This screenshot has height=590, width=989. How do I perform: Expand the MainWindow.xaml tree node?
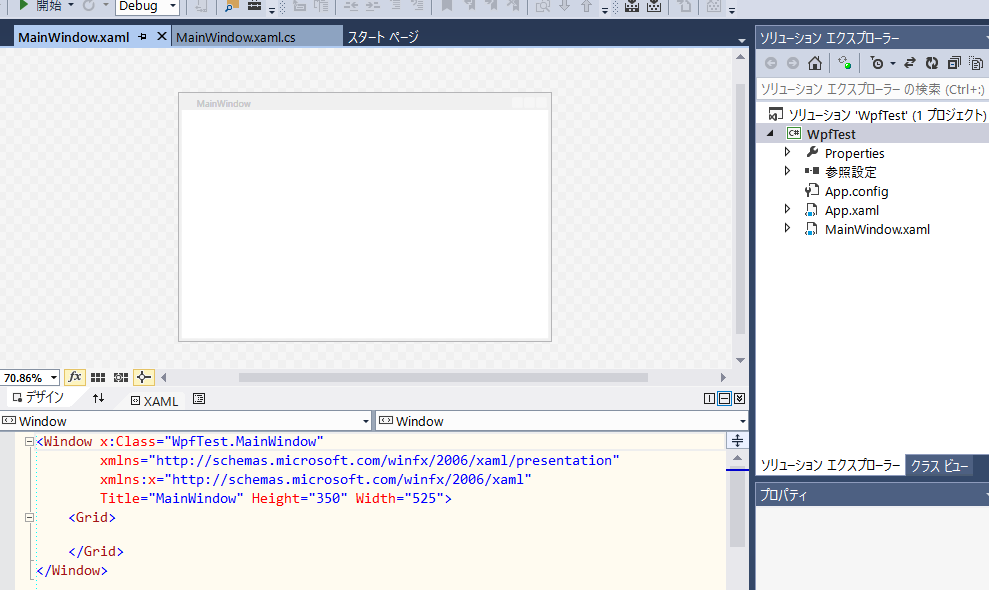[787, 228]
